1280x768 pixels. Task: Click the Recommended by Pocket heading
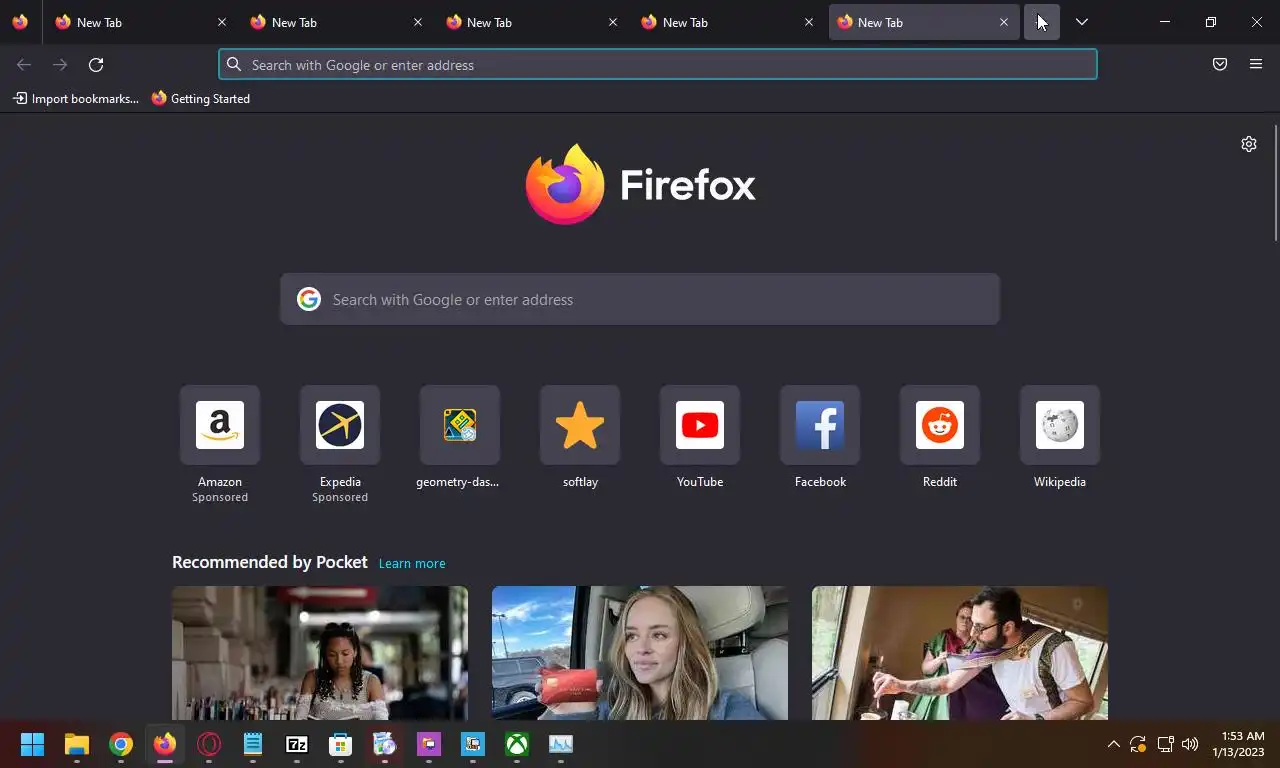tap(270, 562)
